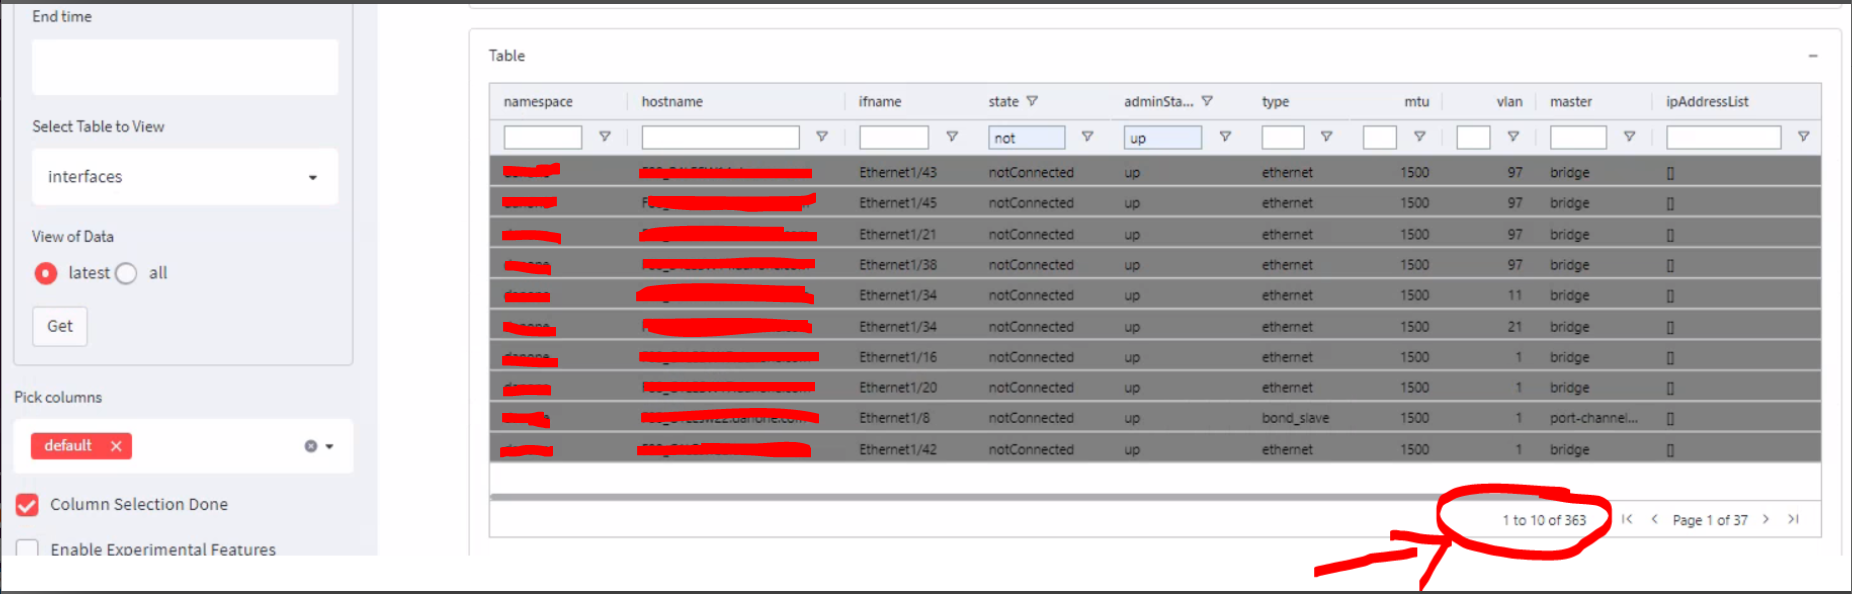
Task: Sort by the vlan column header
Action: 1510,102
